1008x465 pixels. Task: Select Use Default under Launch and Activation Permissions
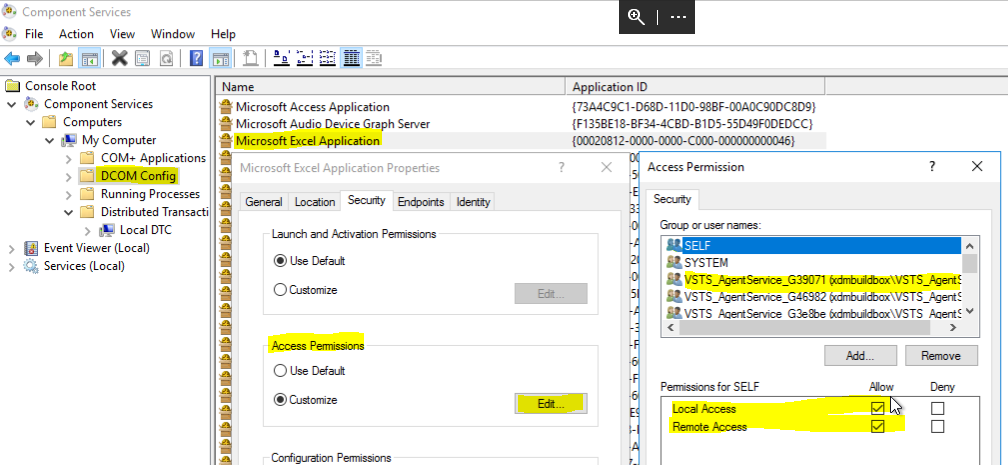pos(280,261)
